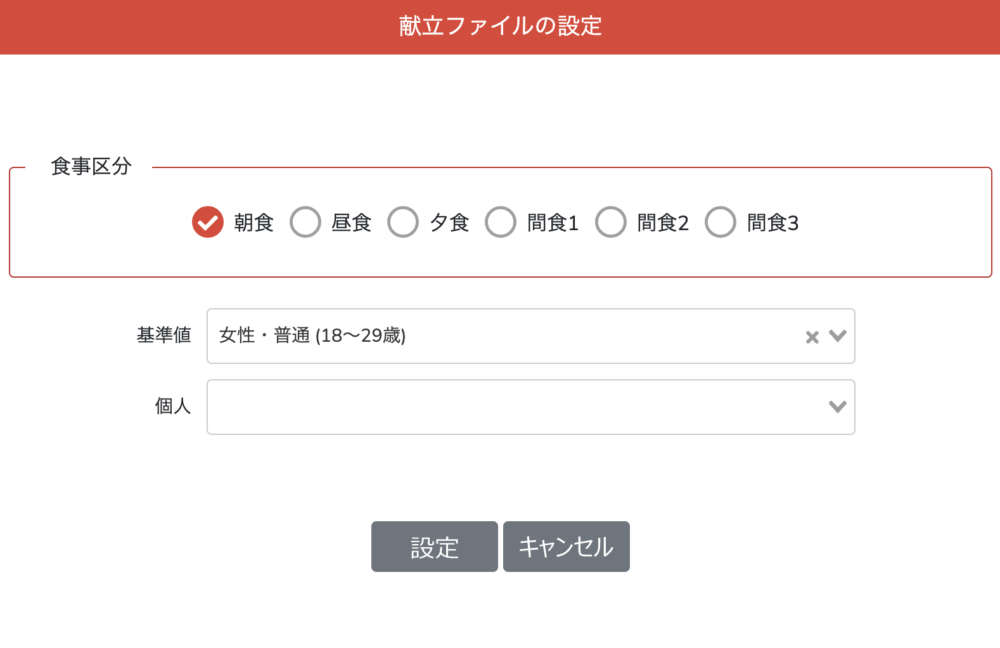
Task: Click the キャンセル button
Action: click(566, 547)
